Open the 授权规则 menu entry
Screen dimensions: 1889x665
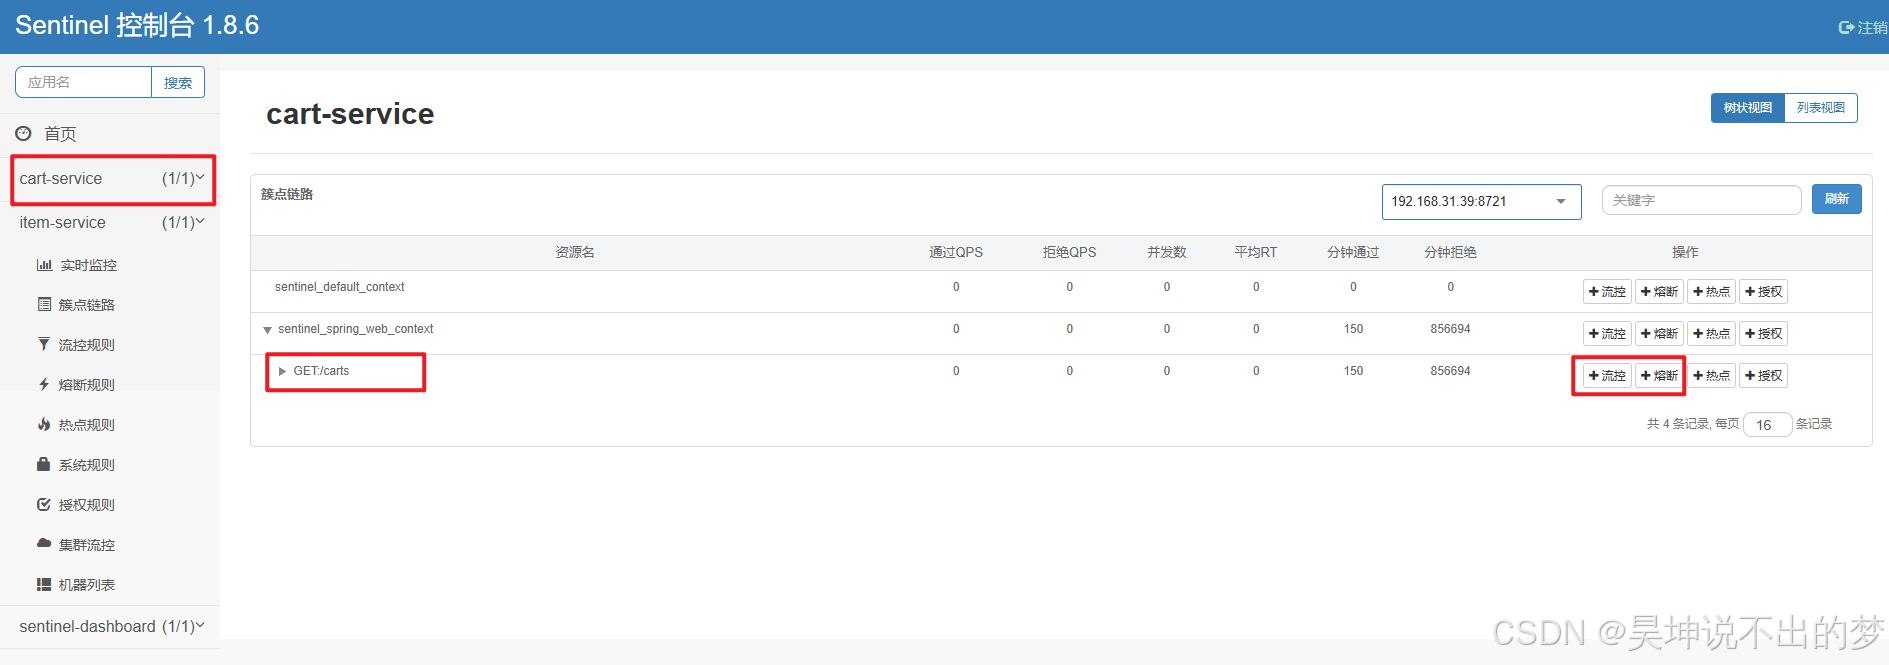[86, 505]
